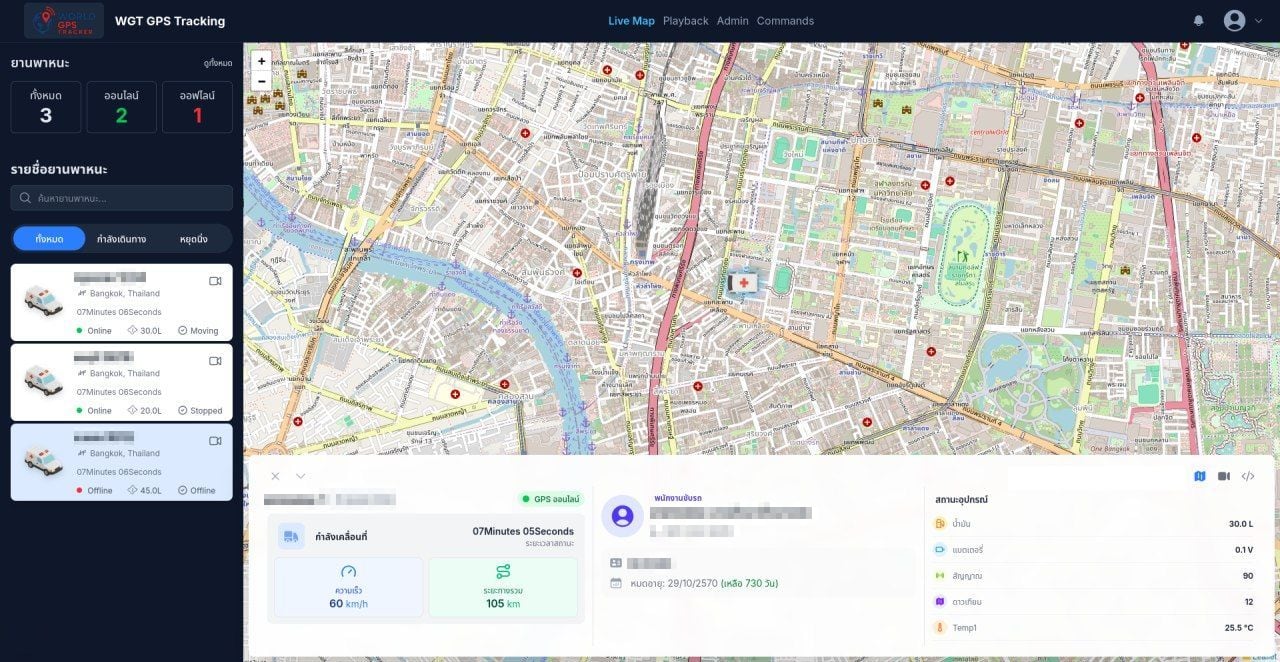Image resolution: width=1280 pixels, height=662 pixels.
Task: Open camera for the Offline vehicle card
Action: click(215, 441)
